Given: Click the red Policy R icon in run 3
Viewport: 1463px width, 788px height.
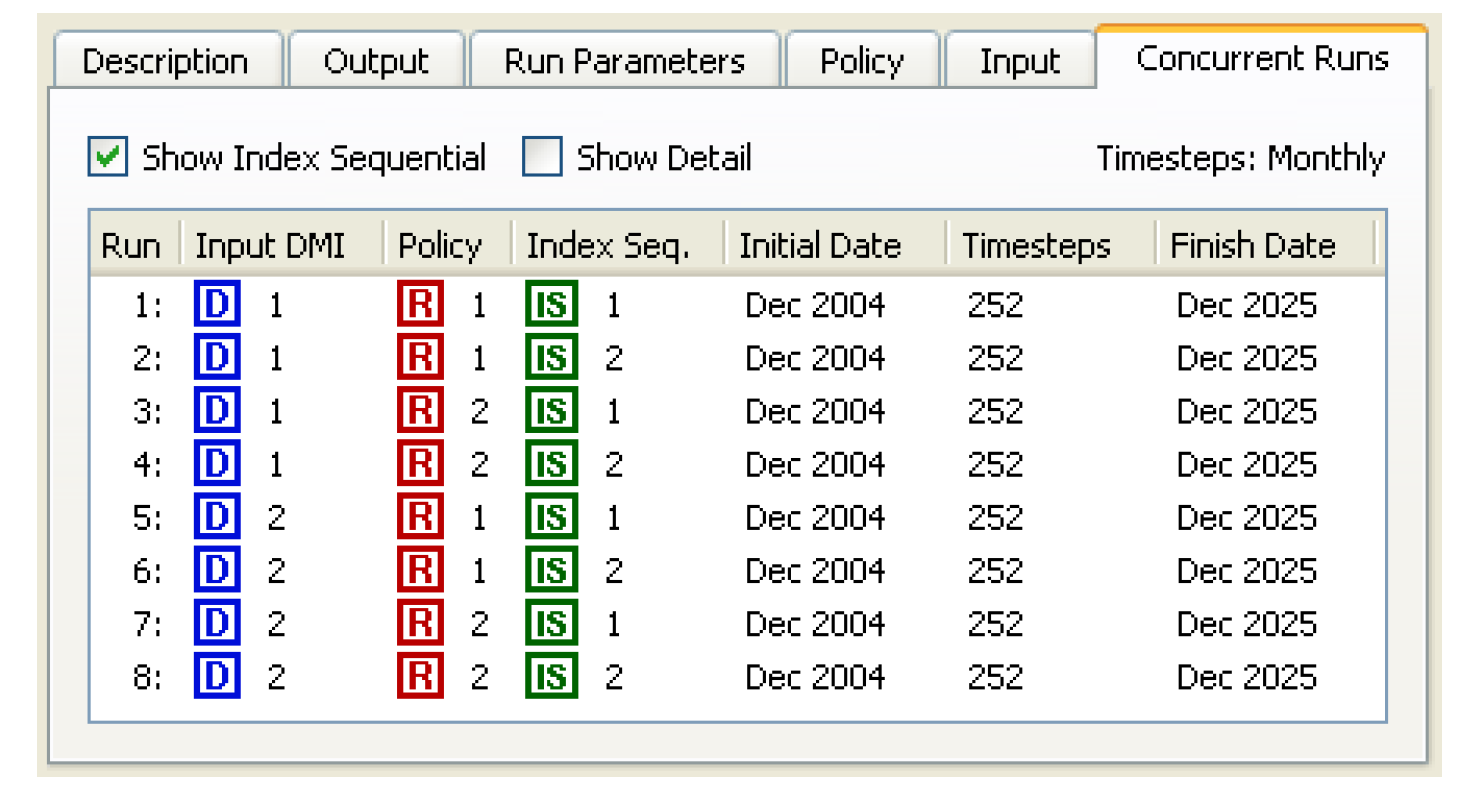Looking at the screenshot, I should coord(420,411).
